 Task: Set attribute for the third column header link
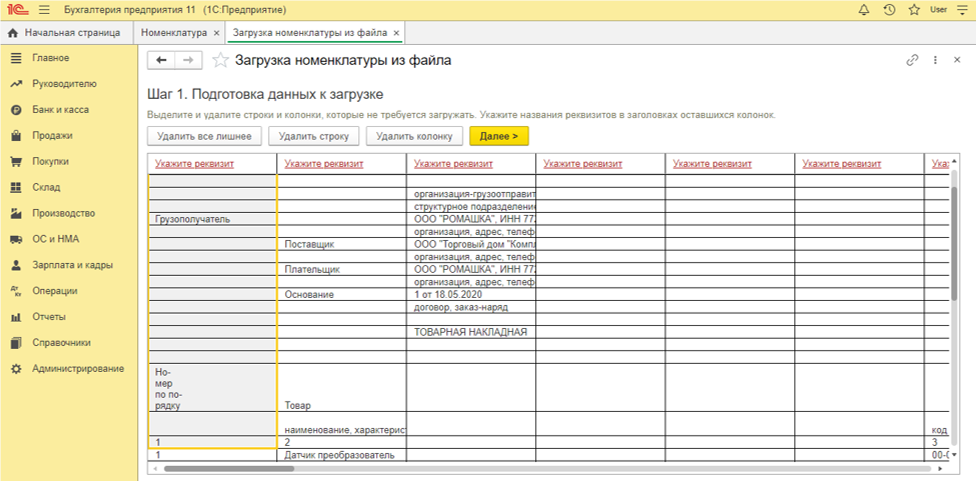click(453, 164)
